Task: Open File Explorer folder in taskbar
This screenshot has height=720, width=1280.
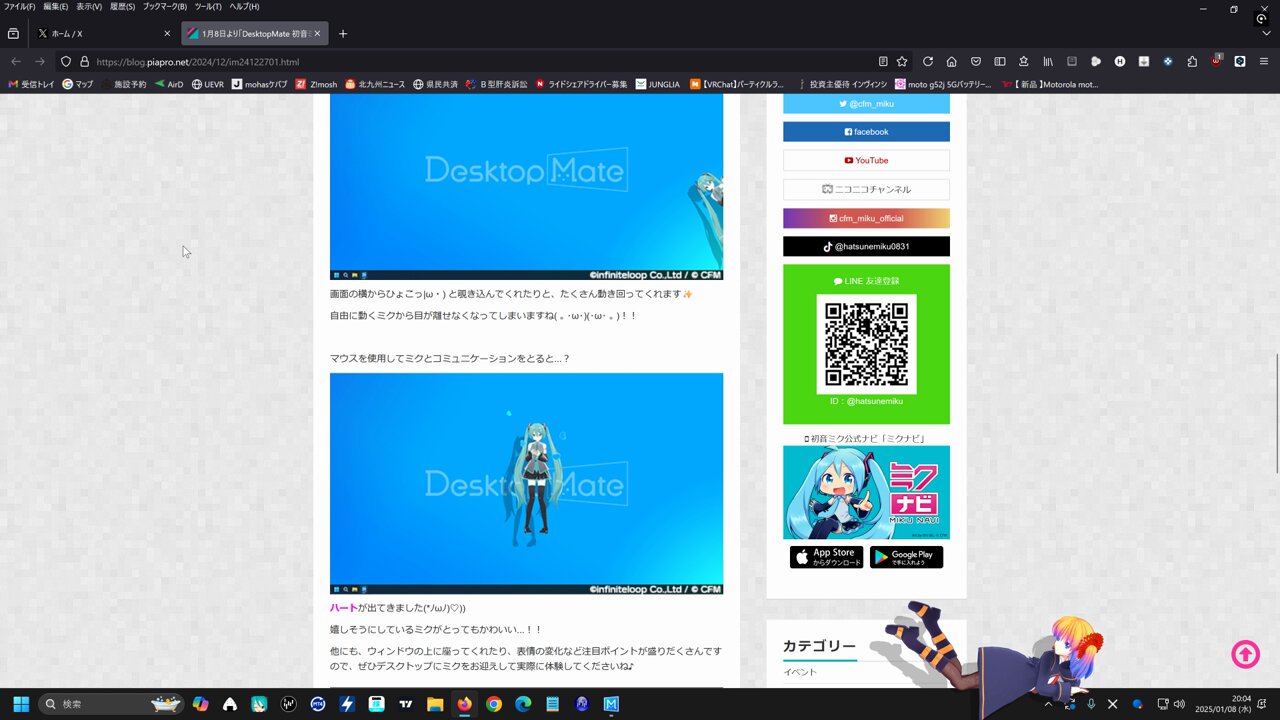Action: pyautogui.click(x=435, y=704)
